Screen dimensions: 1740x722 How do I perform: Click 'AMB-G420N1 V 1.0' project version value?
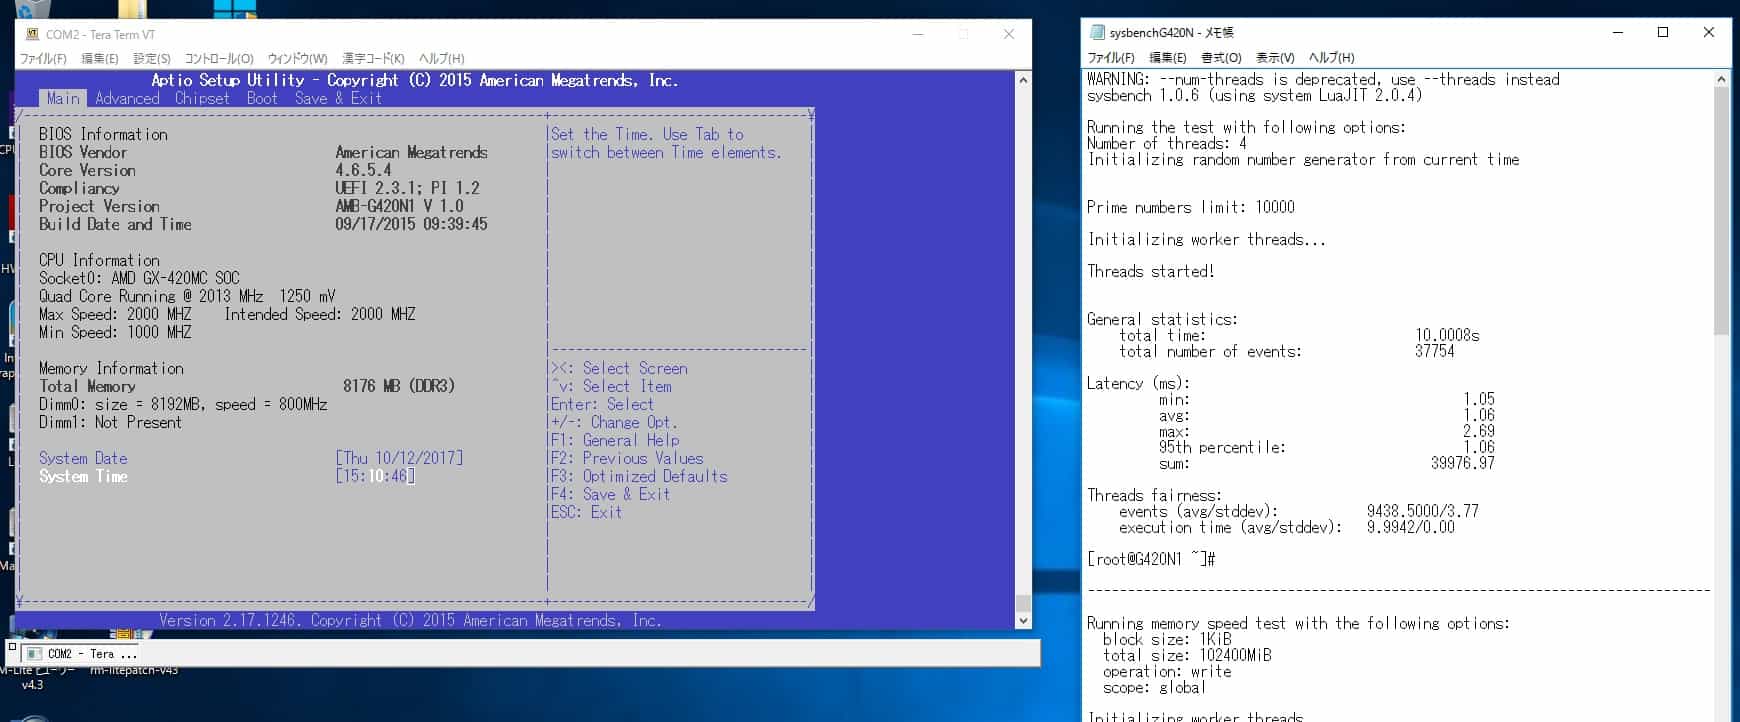point(399,206)
